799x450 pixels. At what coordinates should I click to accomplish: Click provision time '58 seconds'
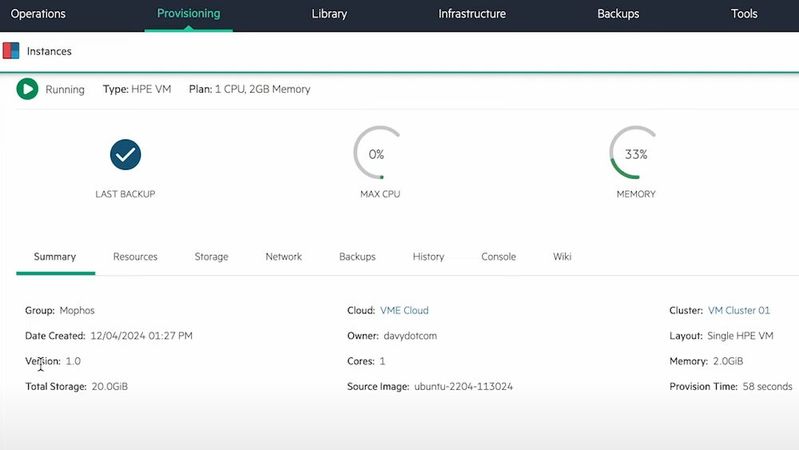tap(767, 387)
